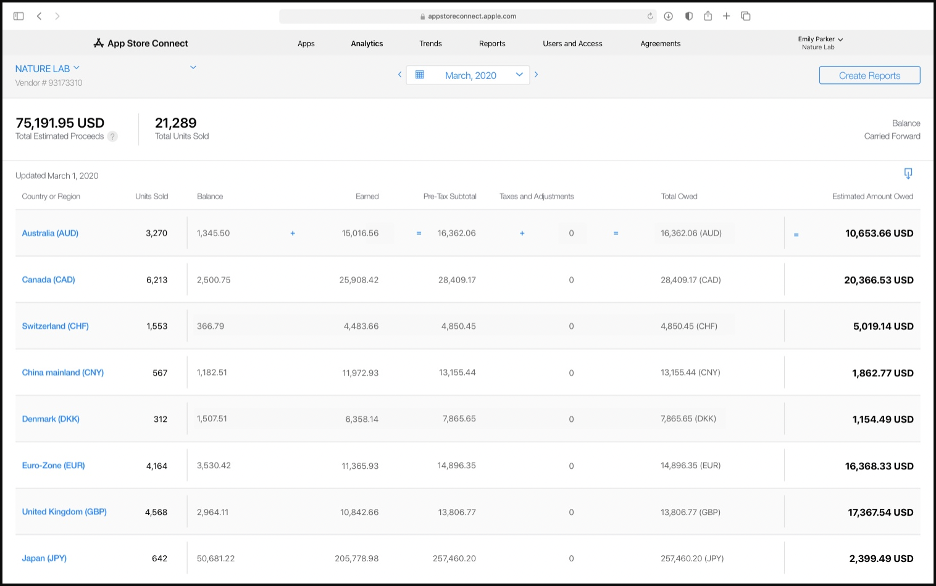Screen dimensions: 936x586
Task: Open the tab overview icon in the toolbar
Action: [x=745, y=16]
